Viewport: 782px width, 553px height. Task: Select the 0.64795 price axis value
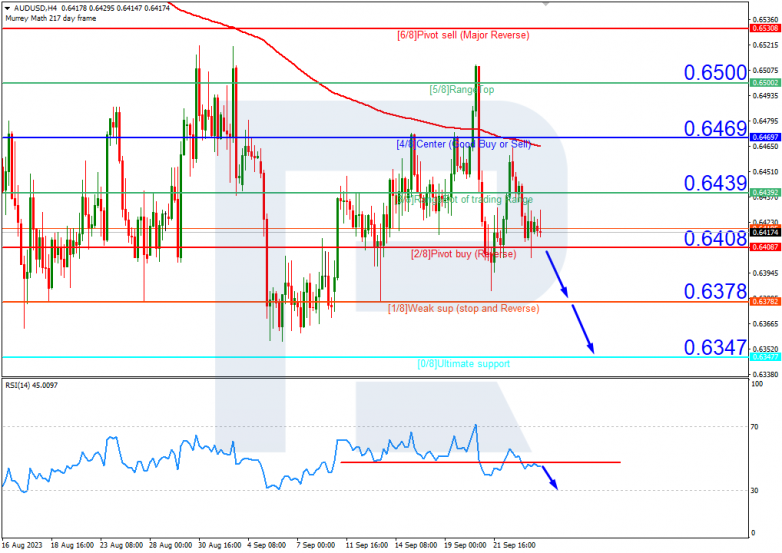[x=765, y=121]
